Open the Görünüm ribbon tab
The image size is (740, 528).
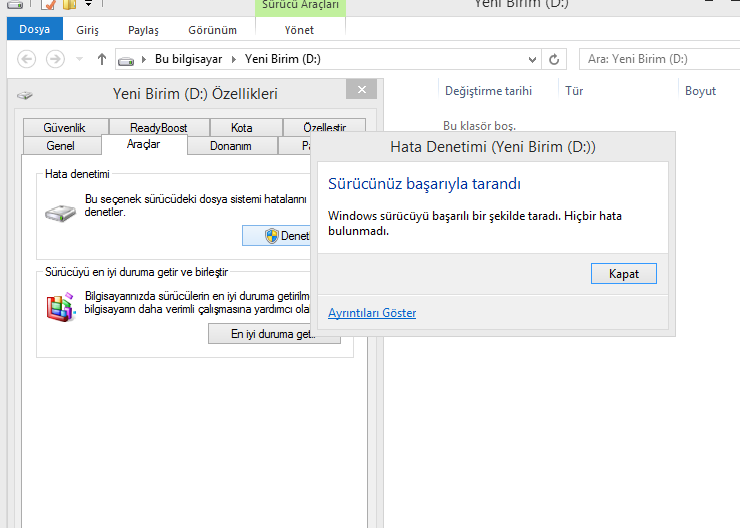tap(212, 30)
